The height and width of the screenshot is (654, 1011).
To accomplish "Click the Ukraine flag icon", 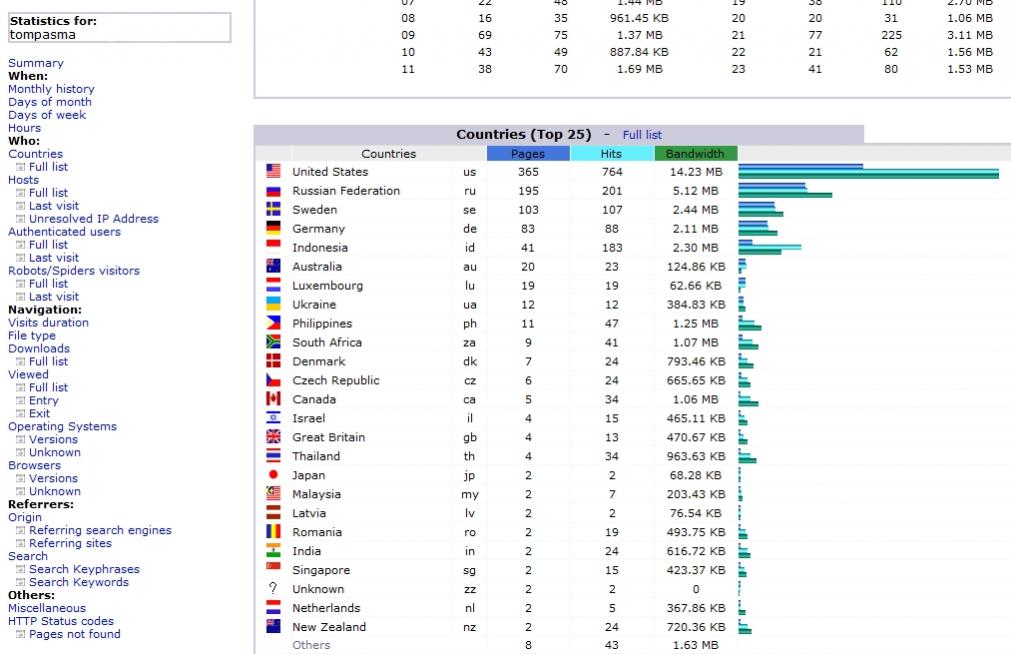I will [x=273, y=304].
